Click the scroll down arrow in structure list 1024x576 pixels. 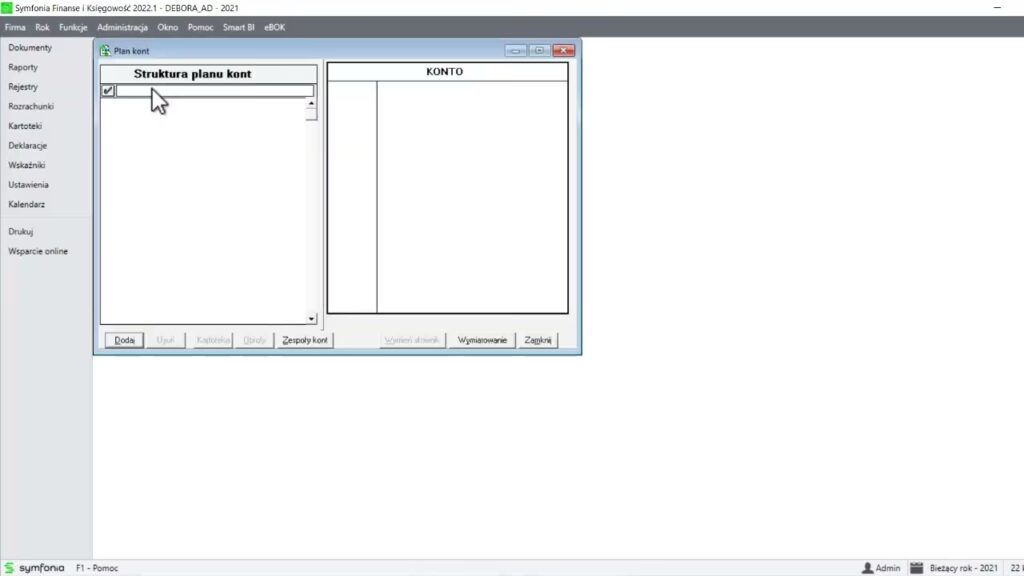point(311,319)
